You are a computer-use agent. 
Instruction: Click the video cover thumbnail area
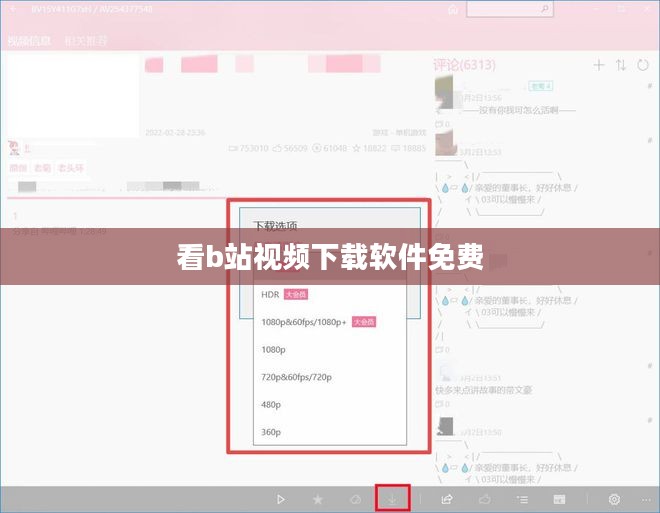[x=73, y=96]
